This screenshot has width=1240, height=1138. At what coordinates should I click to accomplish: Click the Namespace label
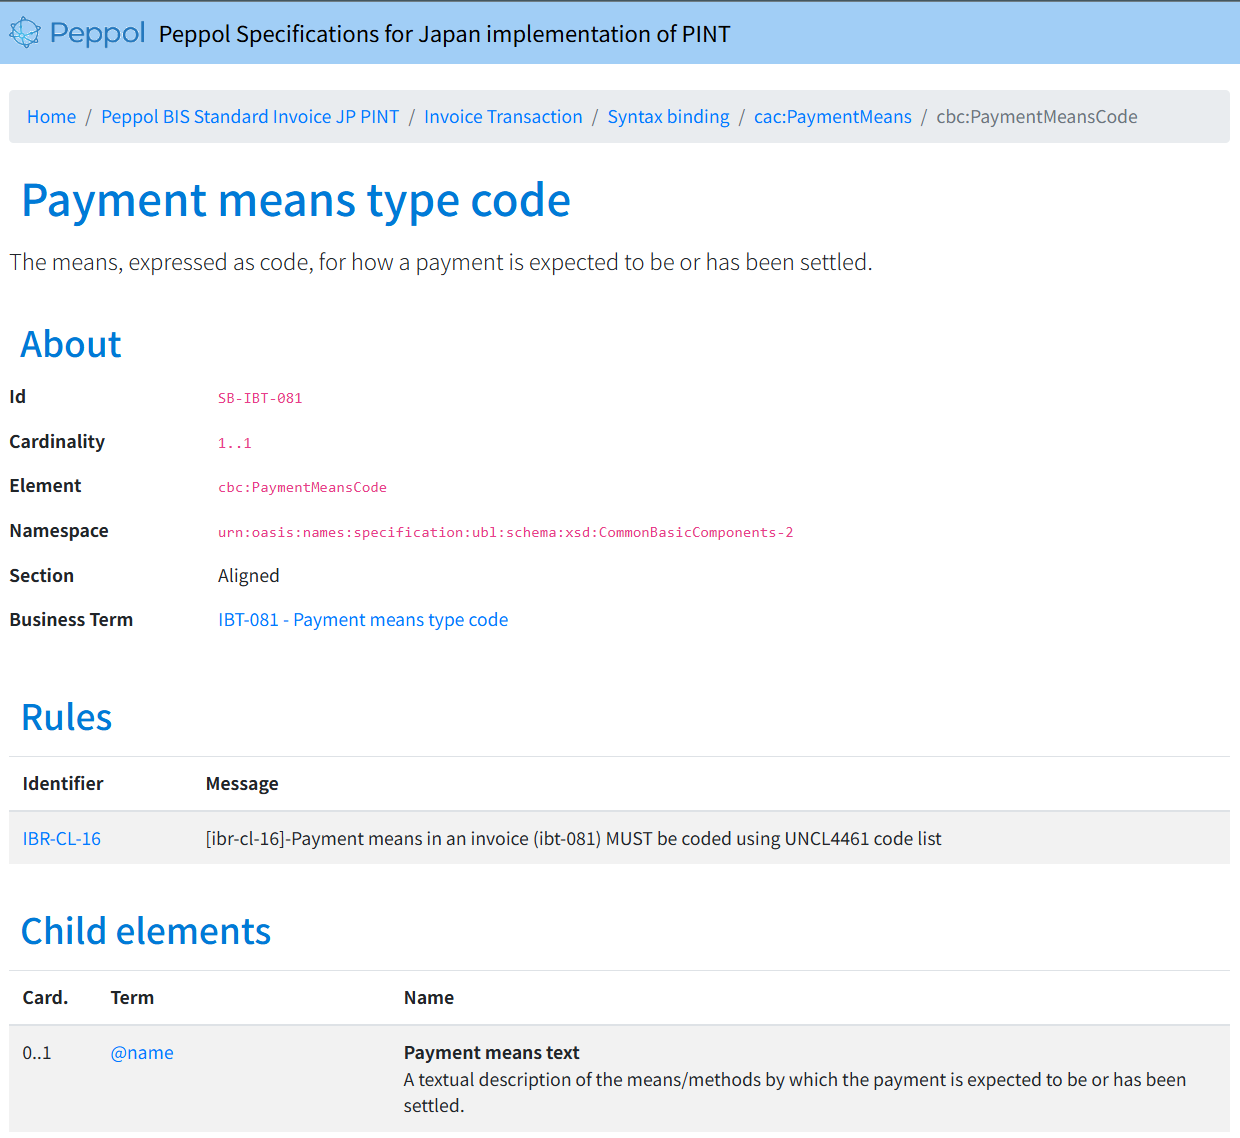[x=59, y=531]
